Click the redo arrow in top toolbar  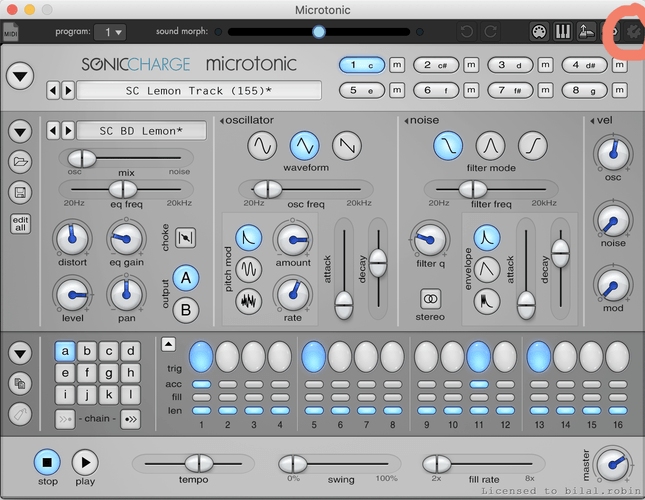click(491, 32)
